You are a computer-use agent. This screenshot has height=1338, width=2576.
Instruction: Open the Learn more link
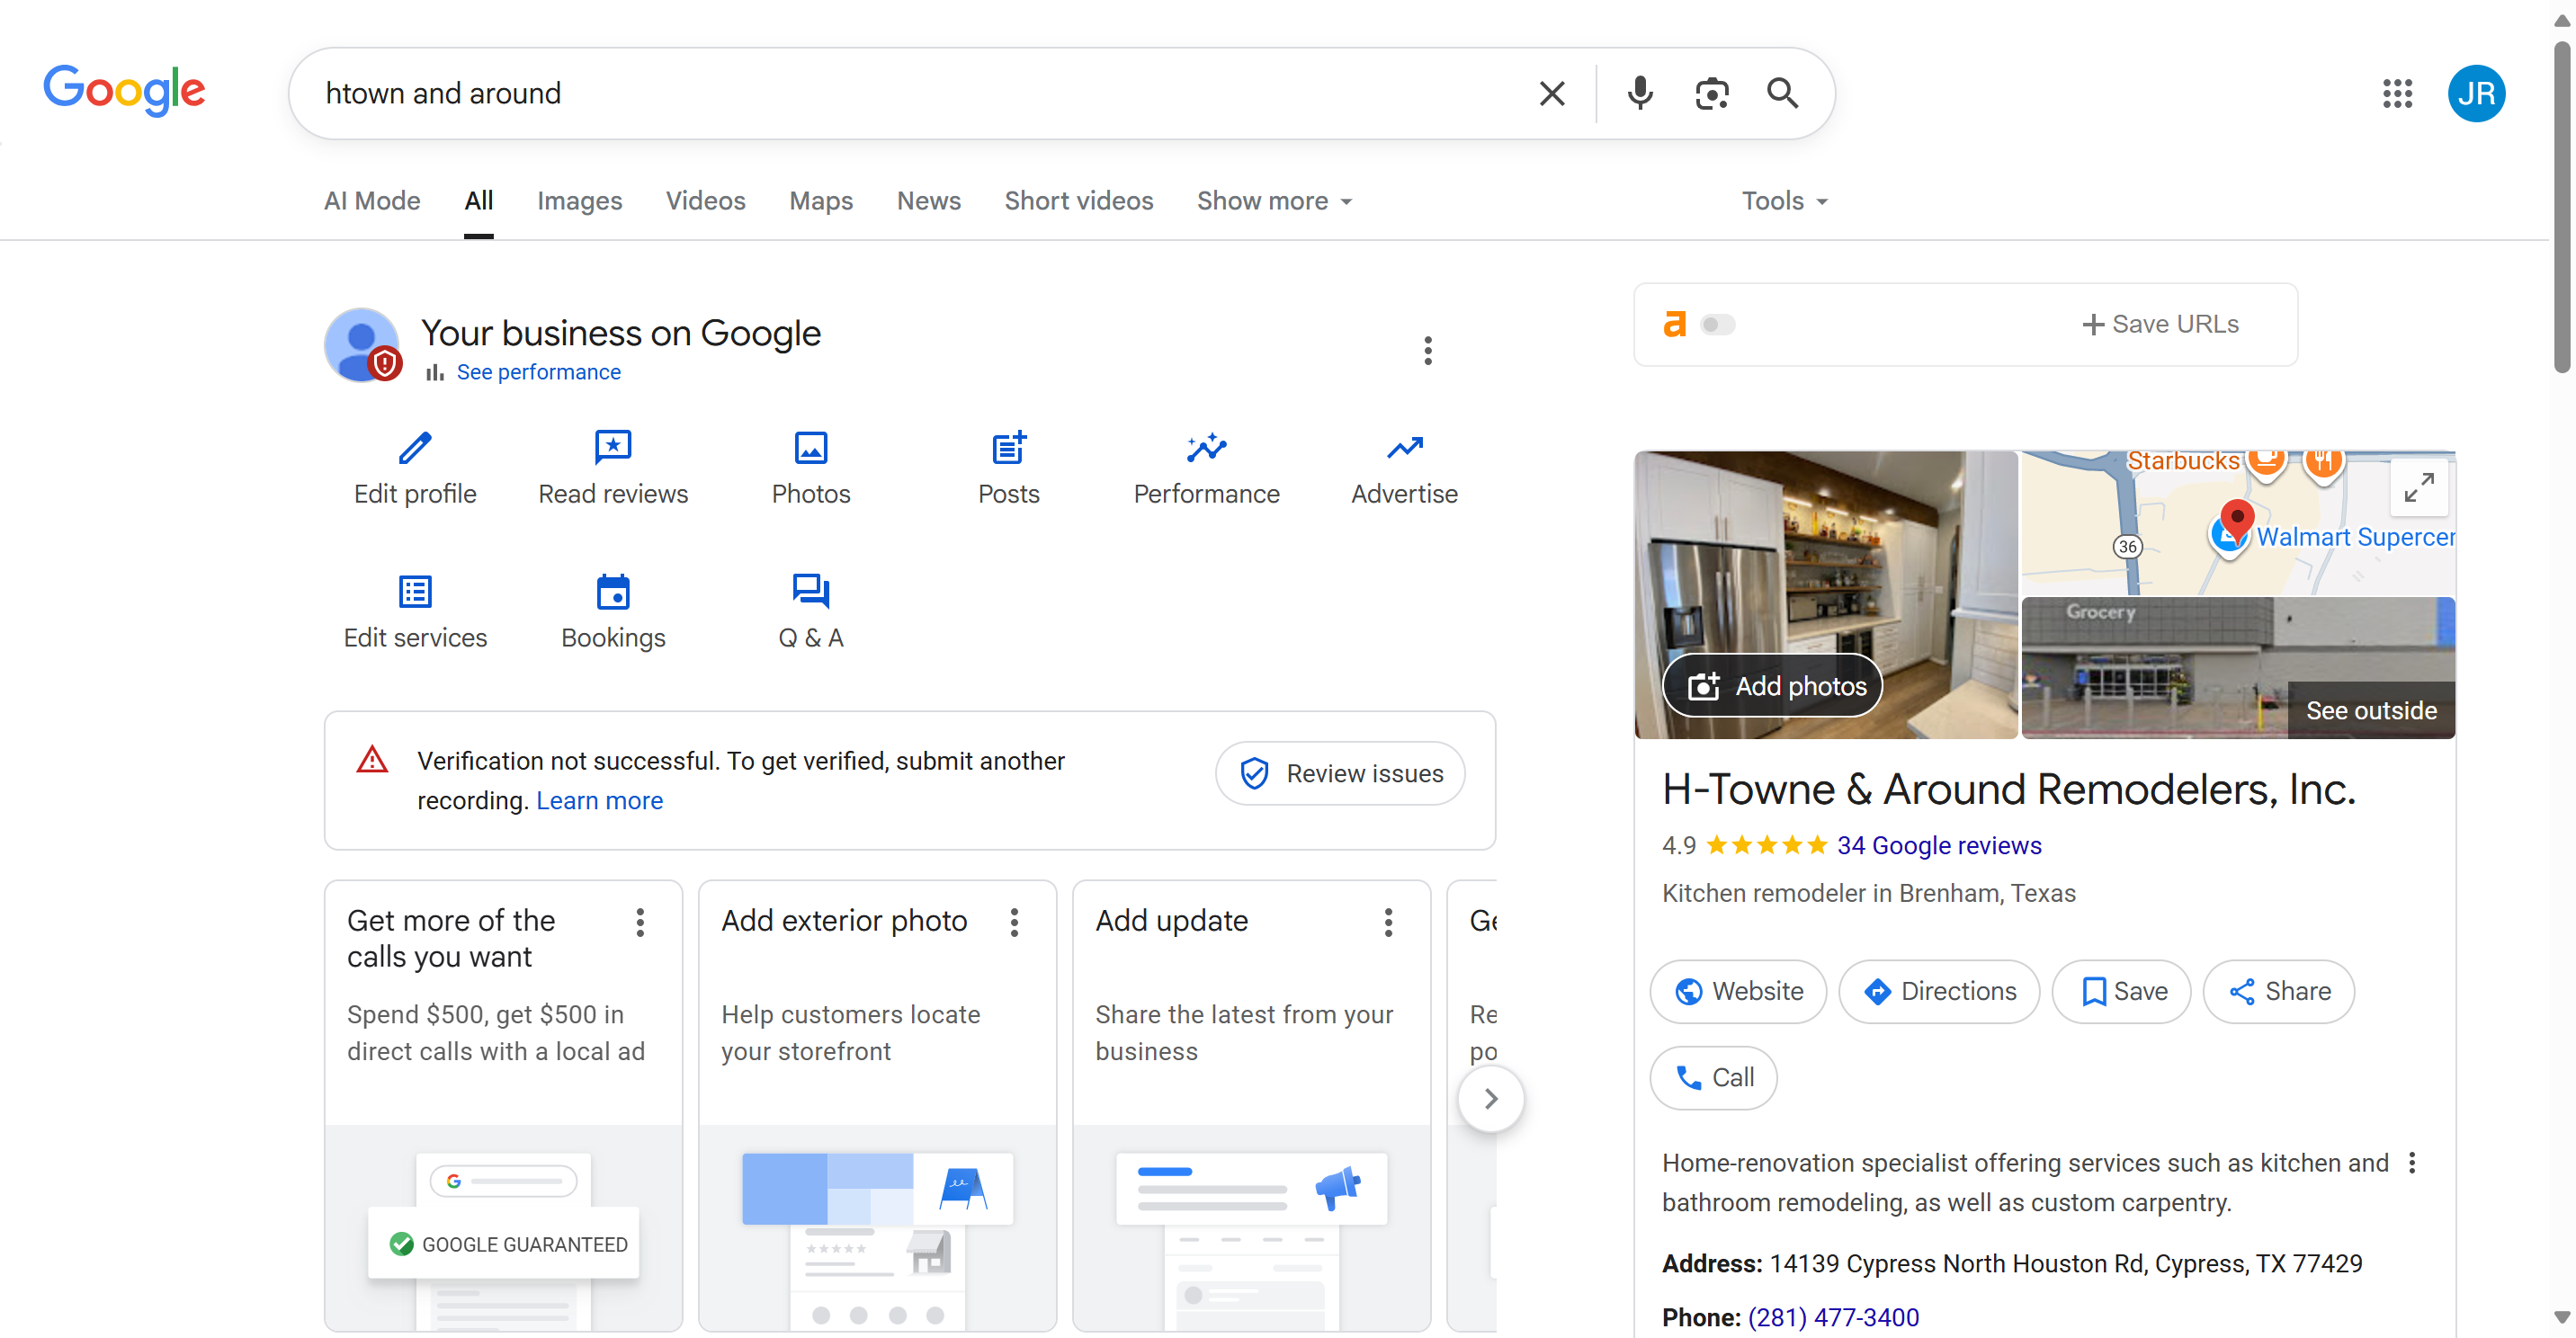coord(599,800)
